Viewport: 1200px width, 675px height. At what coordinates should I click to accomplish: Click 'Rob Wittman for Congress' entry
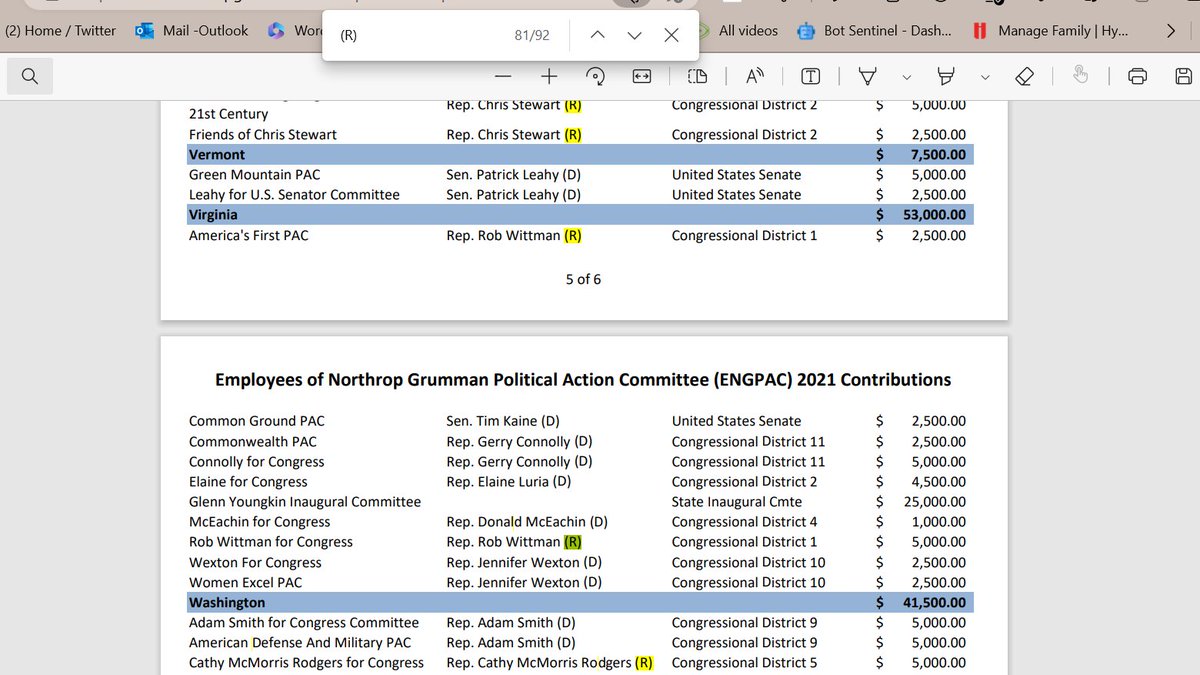(x=271, y=541)
